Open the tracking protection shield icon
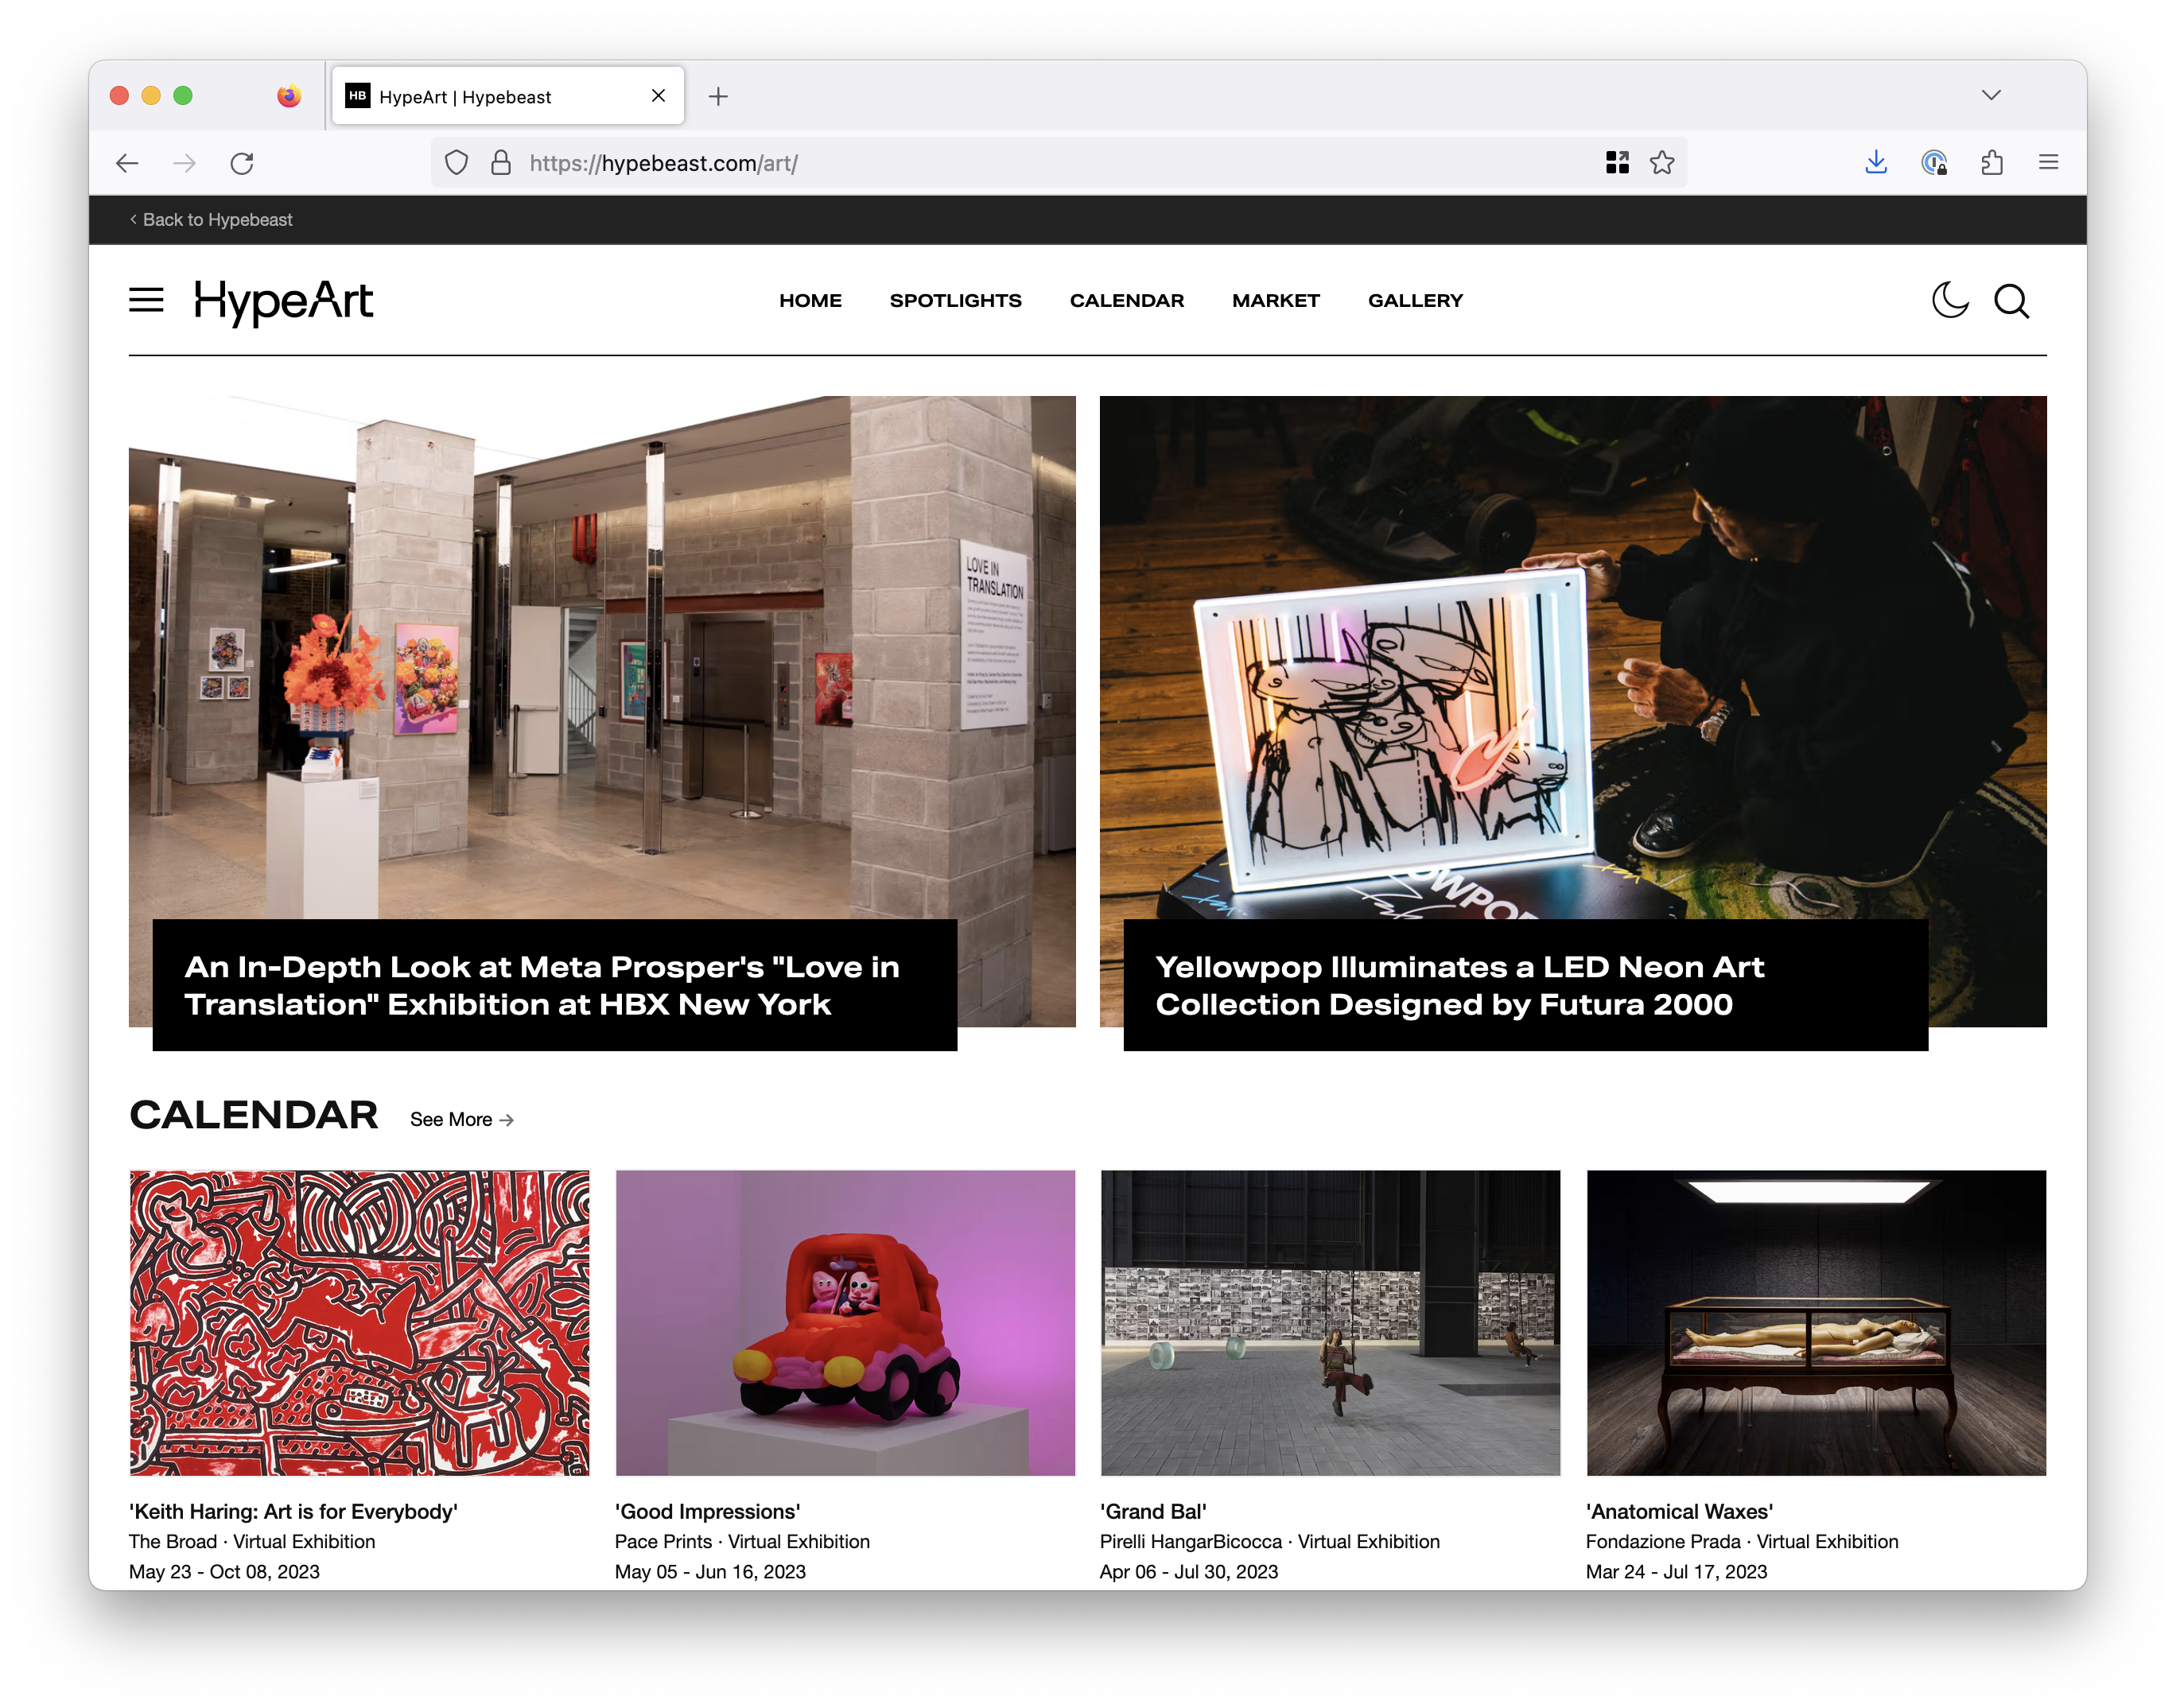This screenshot has height=1708, width=2176. pos(456,163)
